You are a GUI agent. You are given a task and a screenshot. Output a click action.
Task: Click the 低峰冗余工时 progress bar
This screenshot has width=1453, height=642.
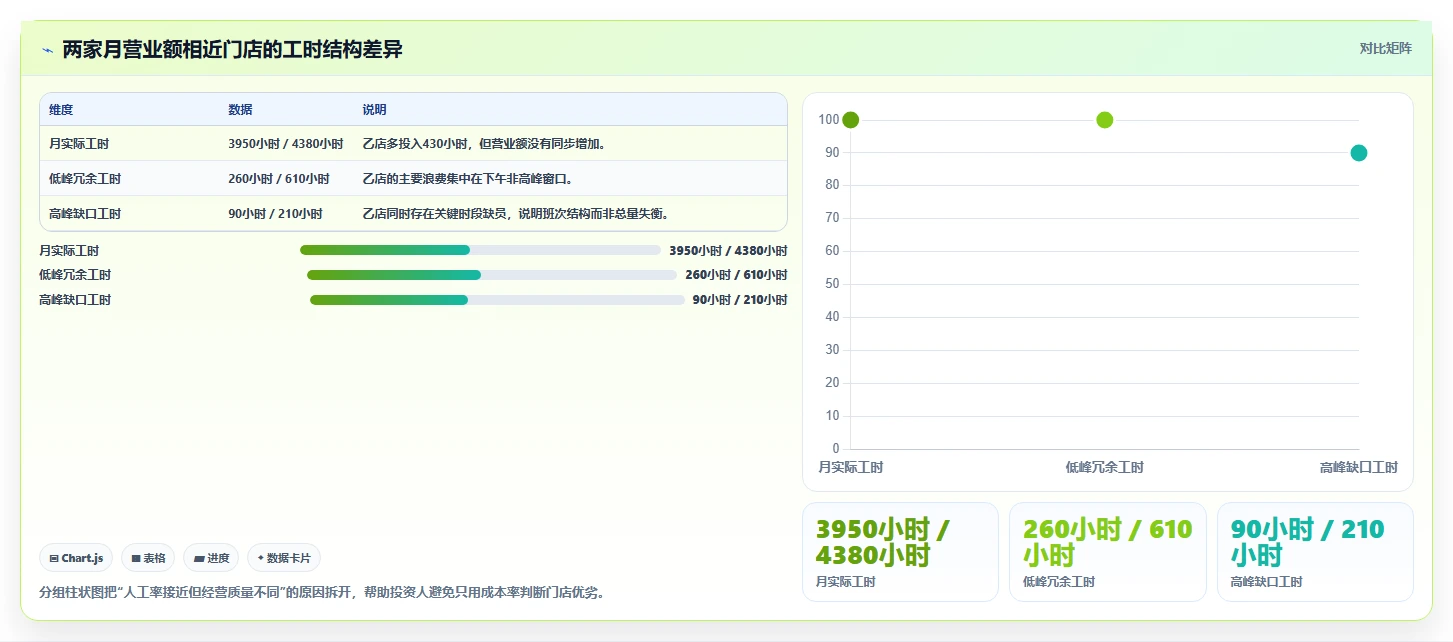492,275
